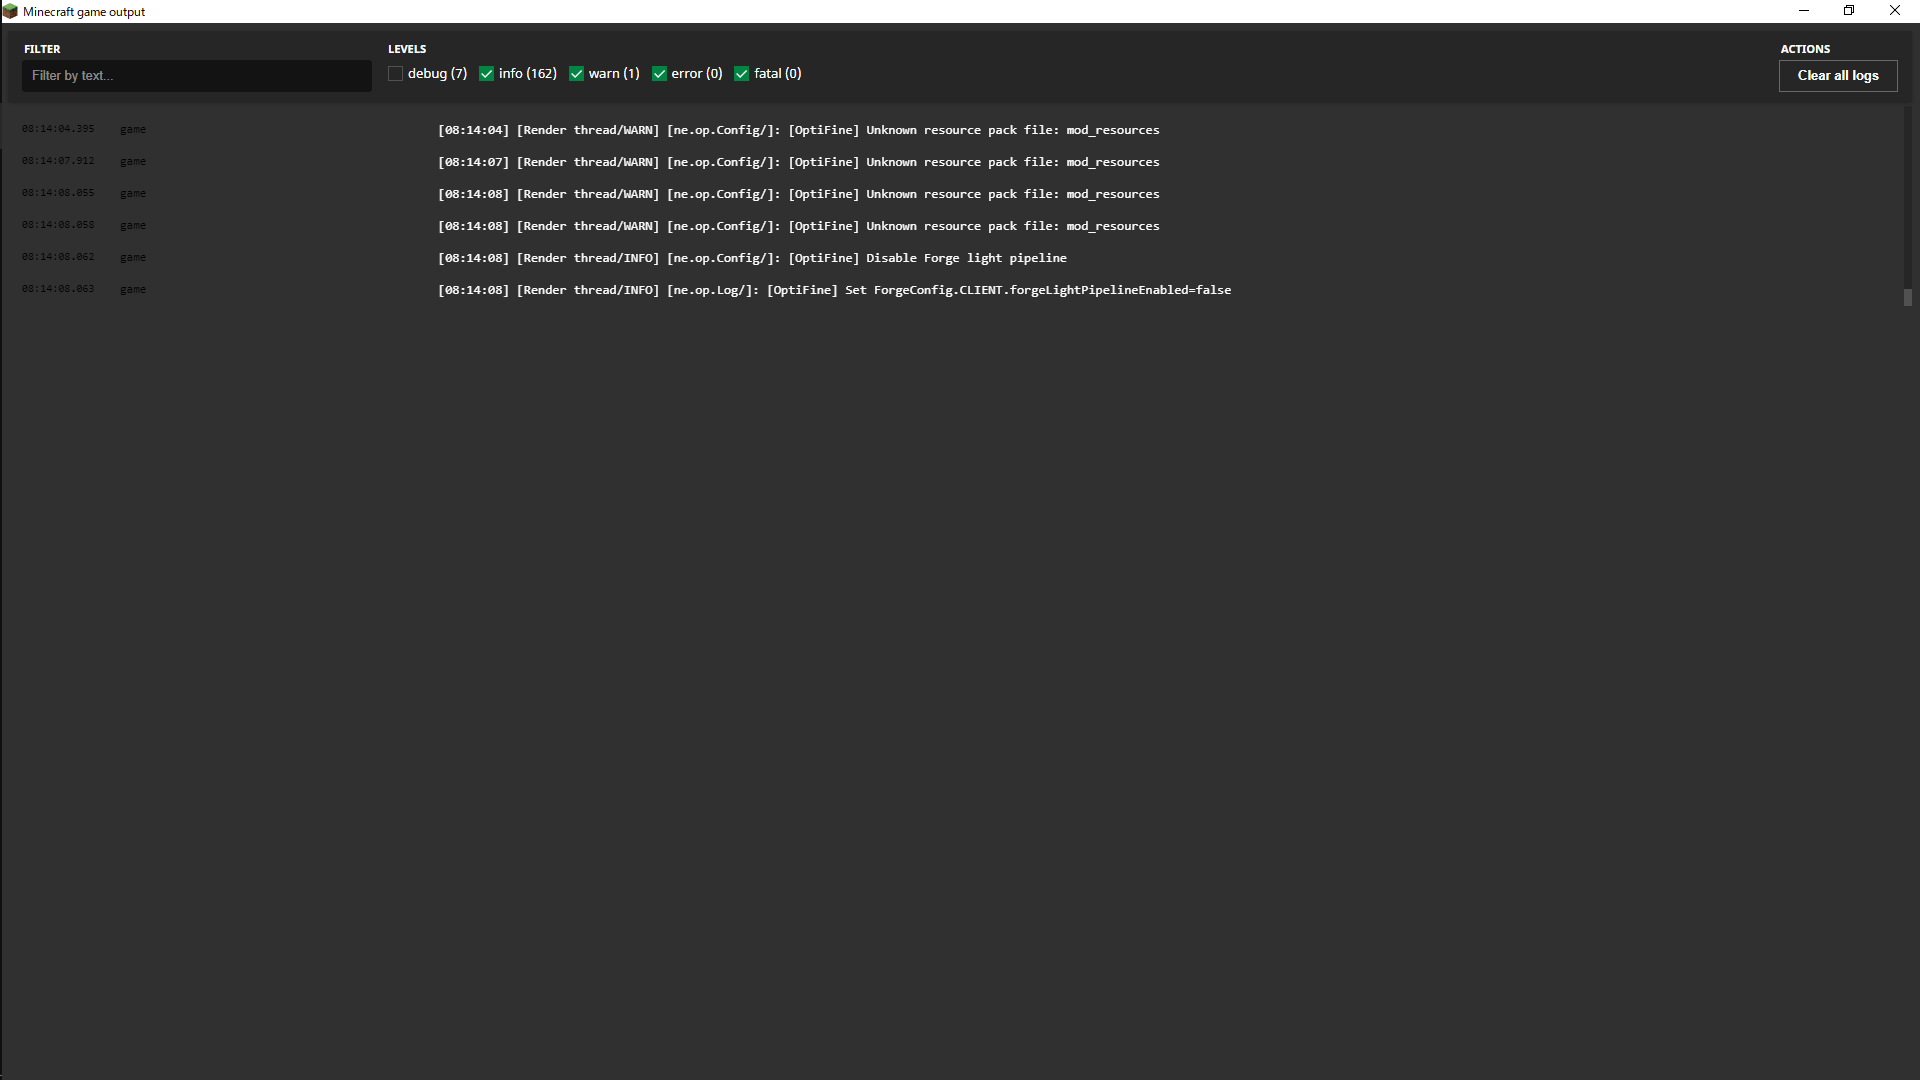Screen dimensions: 1920x1080
Task: Click the debug (7) label text
Action: pyautogui.click(x=437, y=74)
